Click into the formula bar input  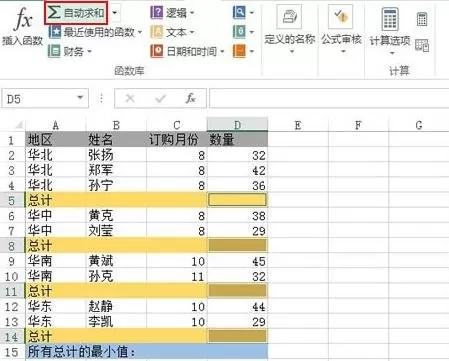[329, 98]
